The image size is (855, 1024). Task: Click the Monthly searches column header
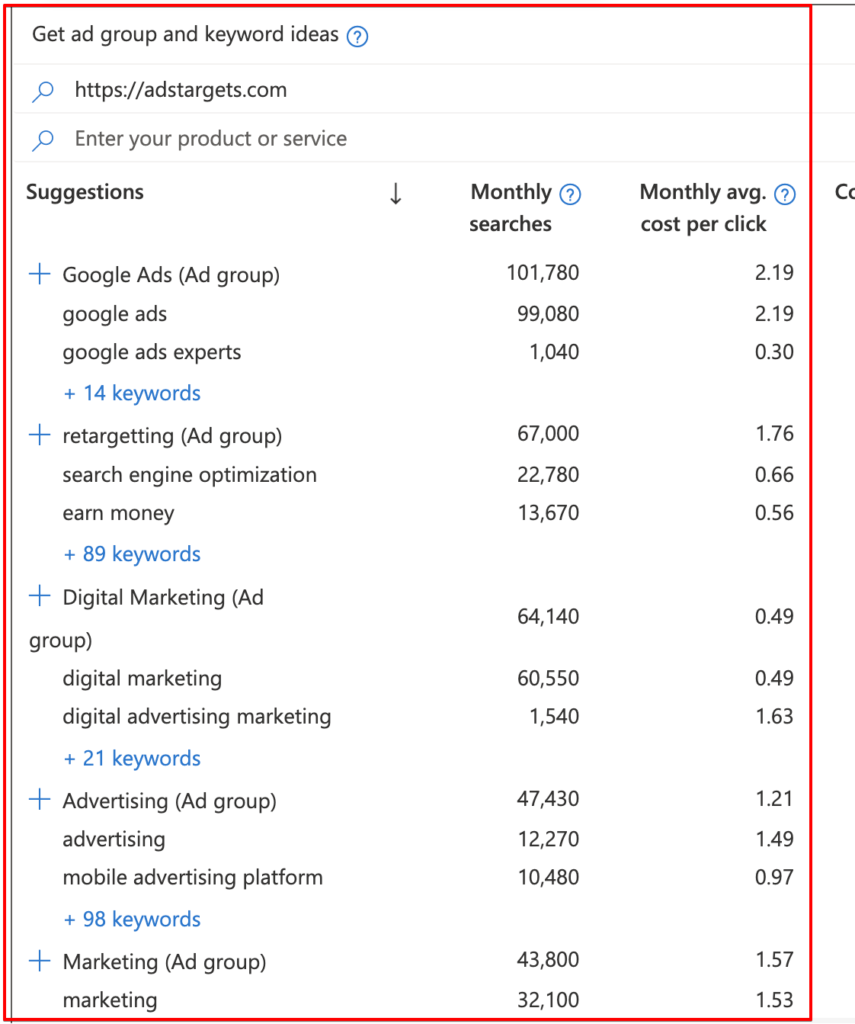(511, 208)
